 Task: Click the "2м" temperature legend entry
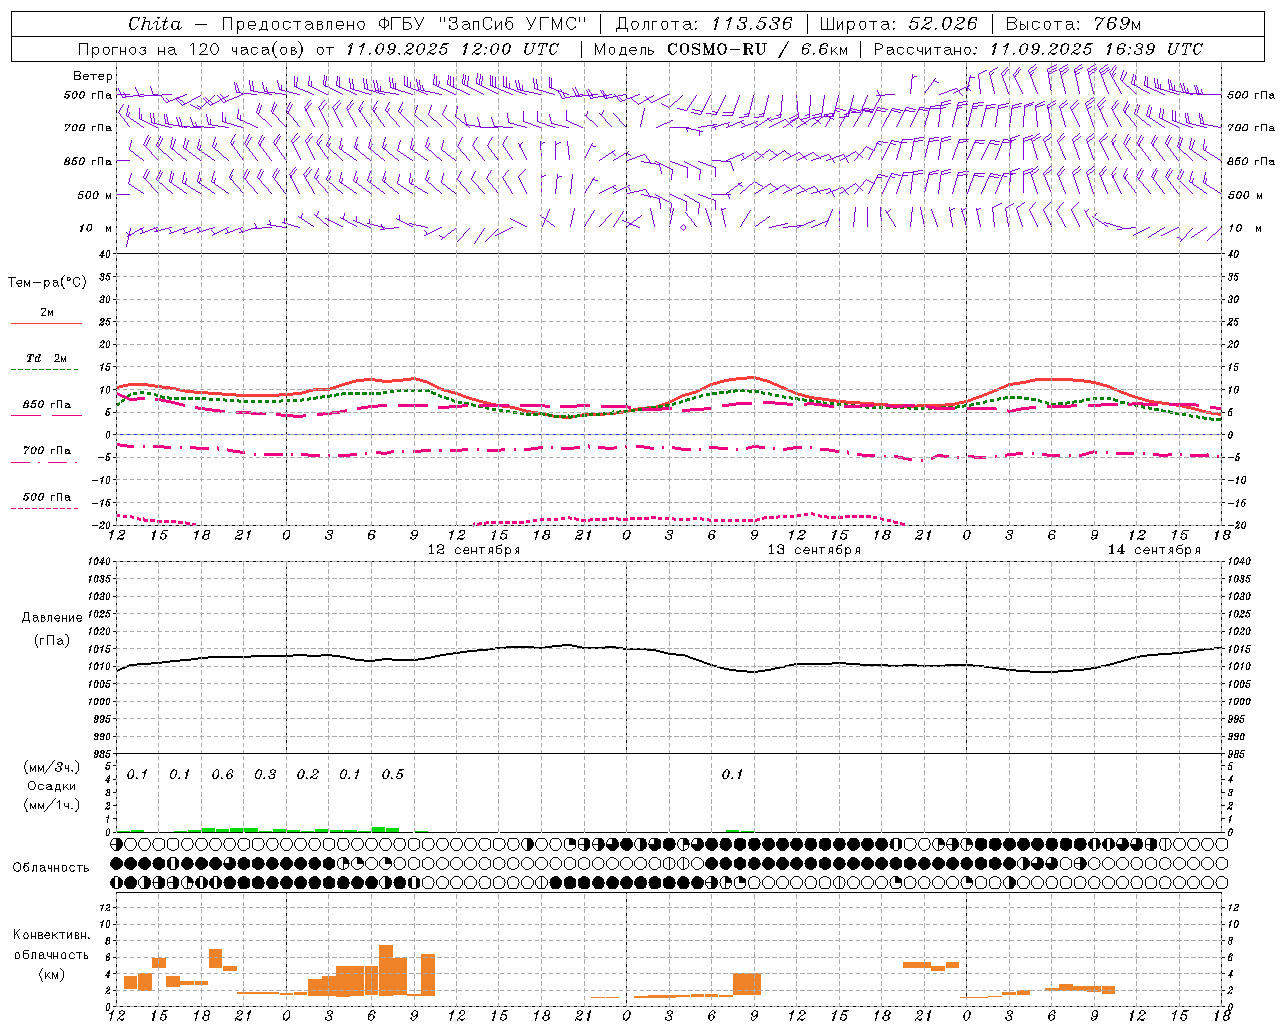[x=47, y=312]
